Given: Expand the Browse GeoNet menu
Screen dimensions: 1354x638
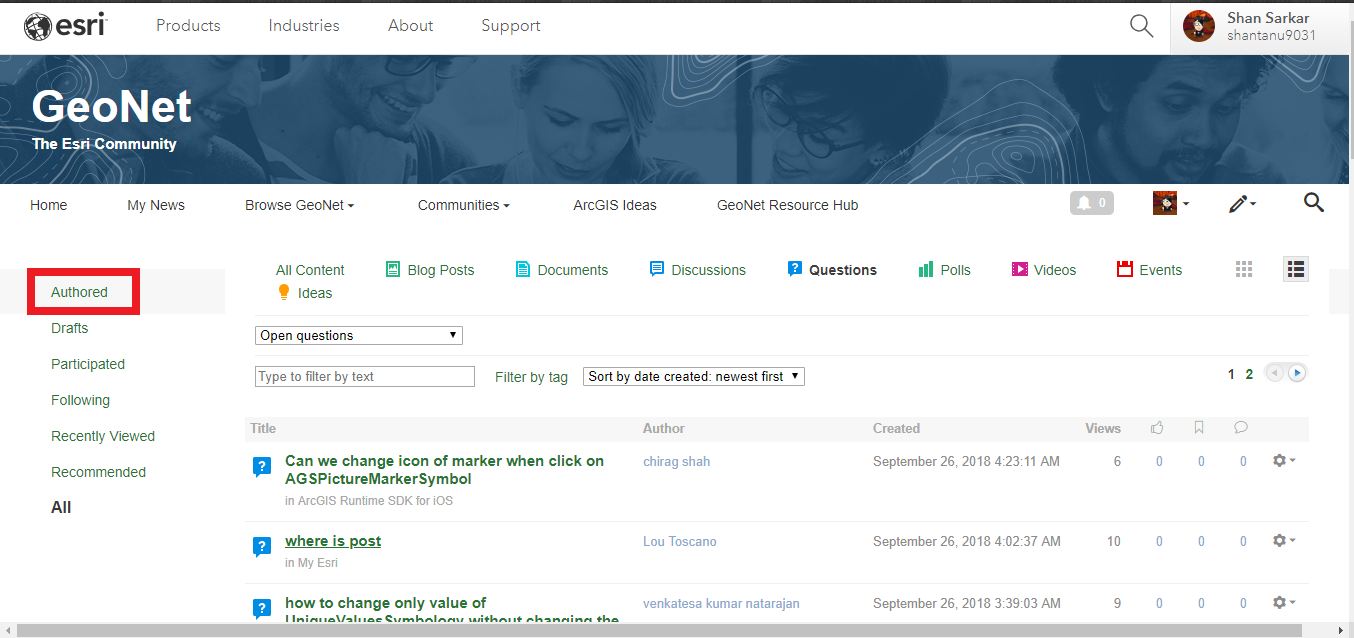Looking at the screenshot, I should (300, 205).
